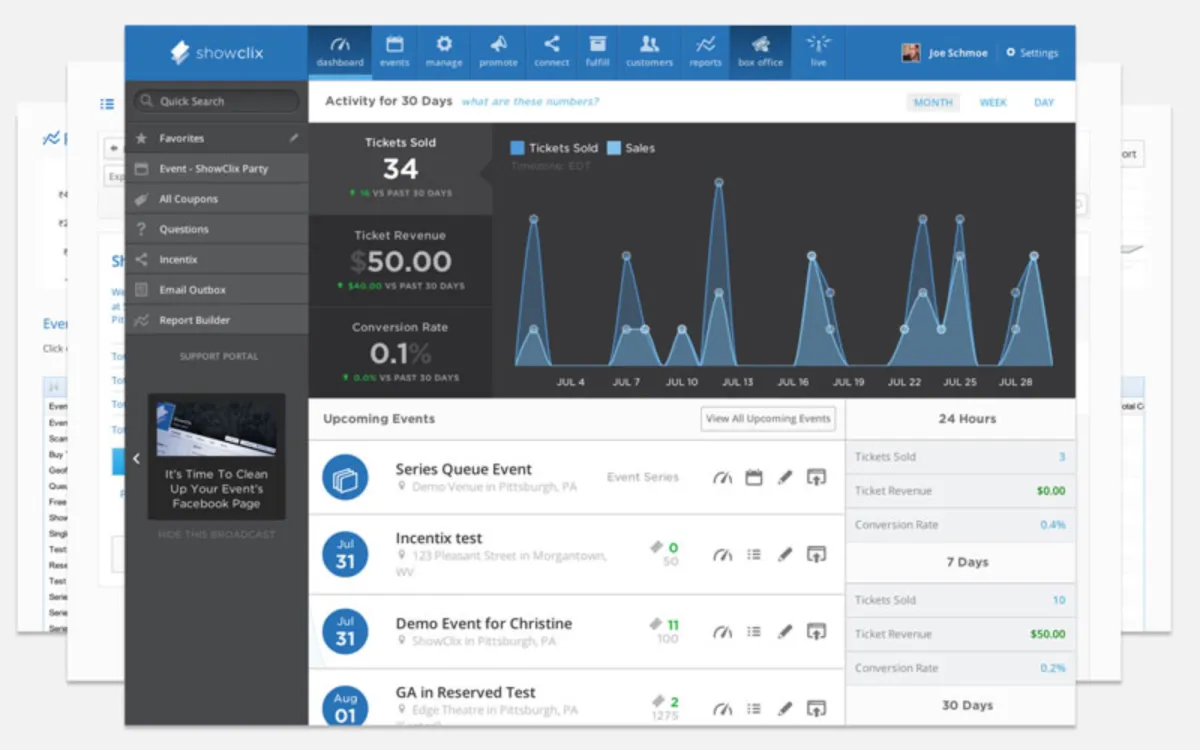Open the Settings menu next to Joe Schmoe
The image size is (1200, 750).
click(x=1032, y=53)
